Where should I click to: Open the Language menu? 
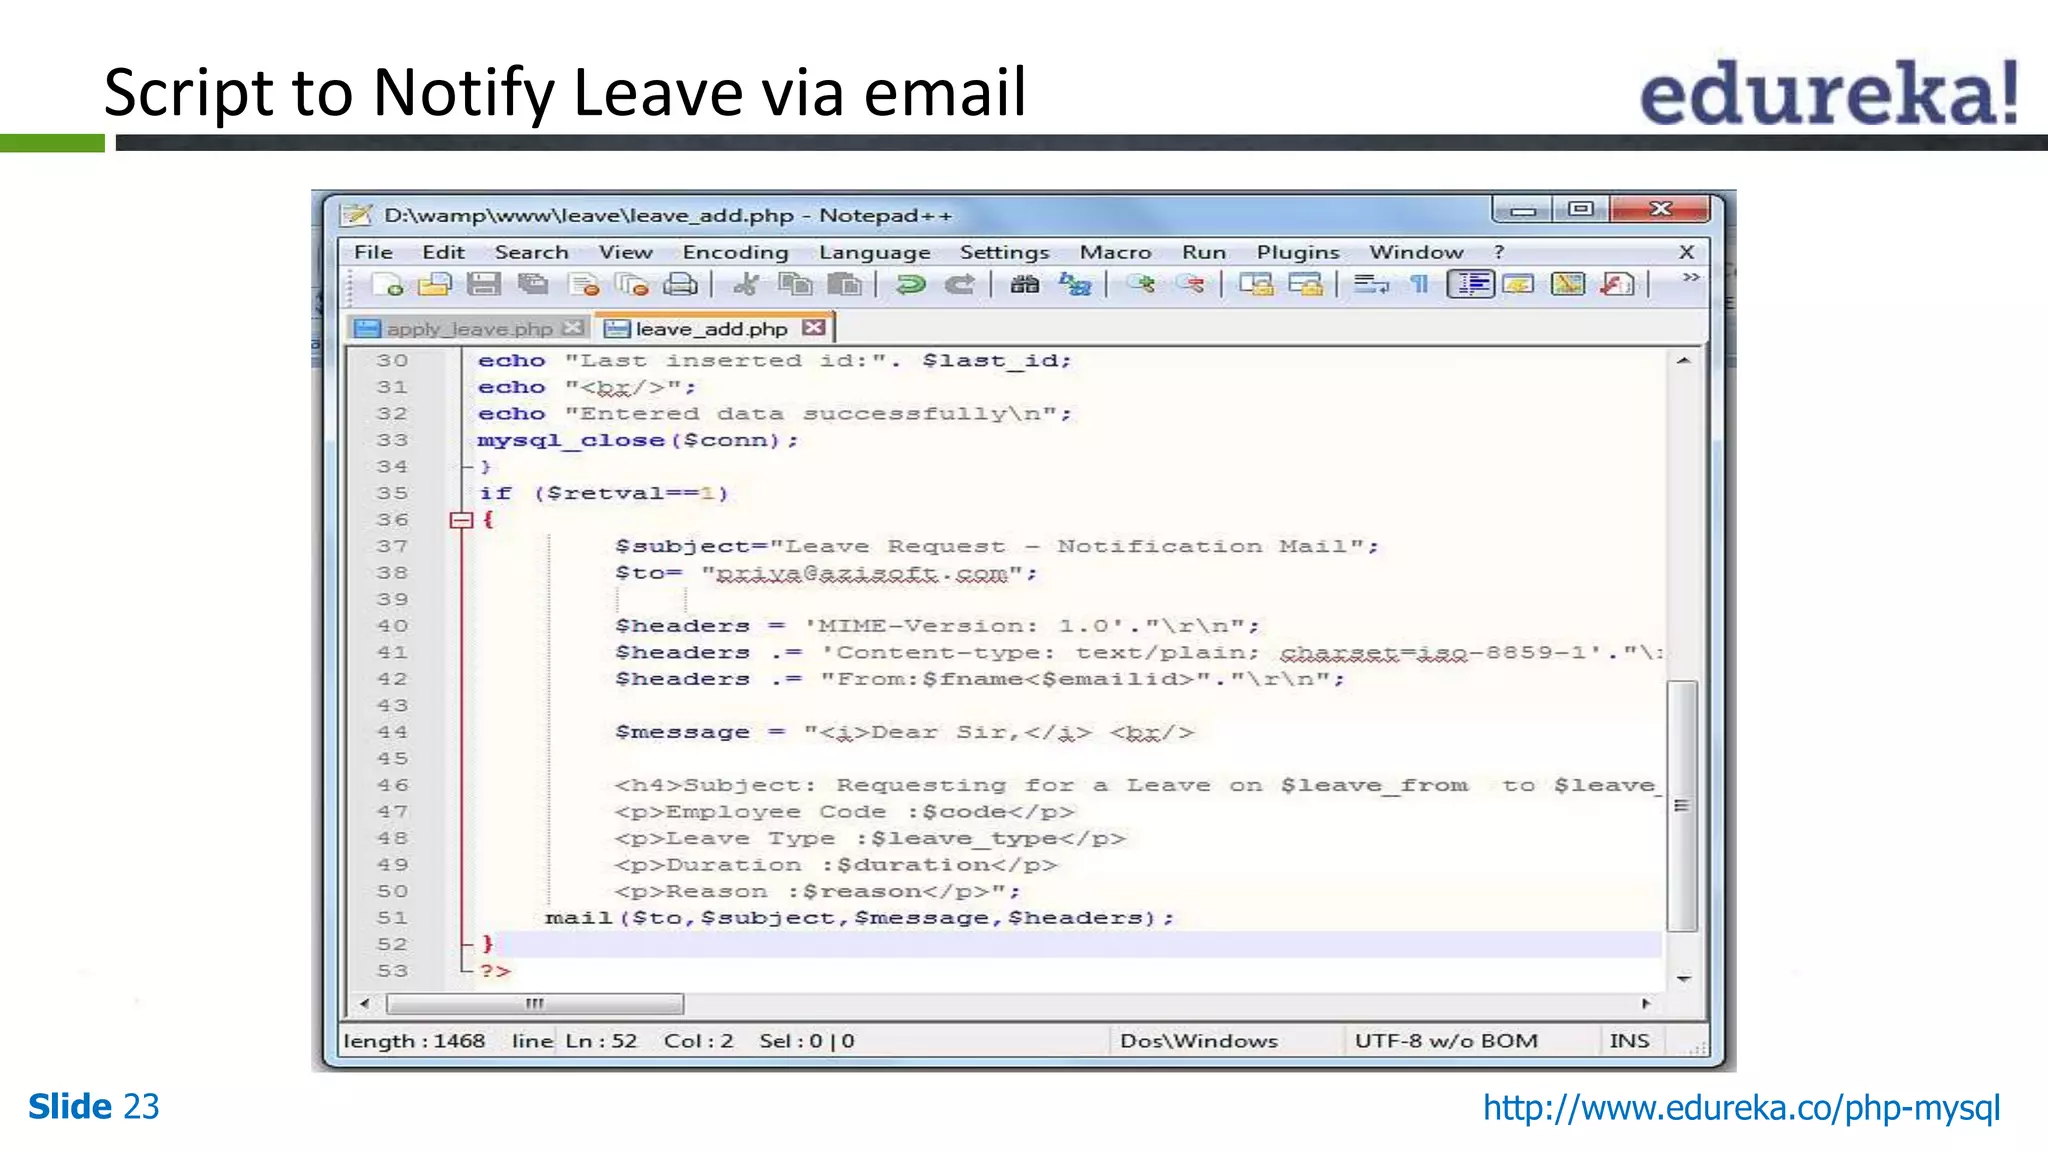(x=874, y=252)
